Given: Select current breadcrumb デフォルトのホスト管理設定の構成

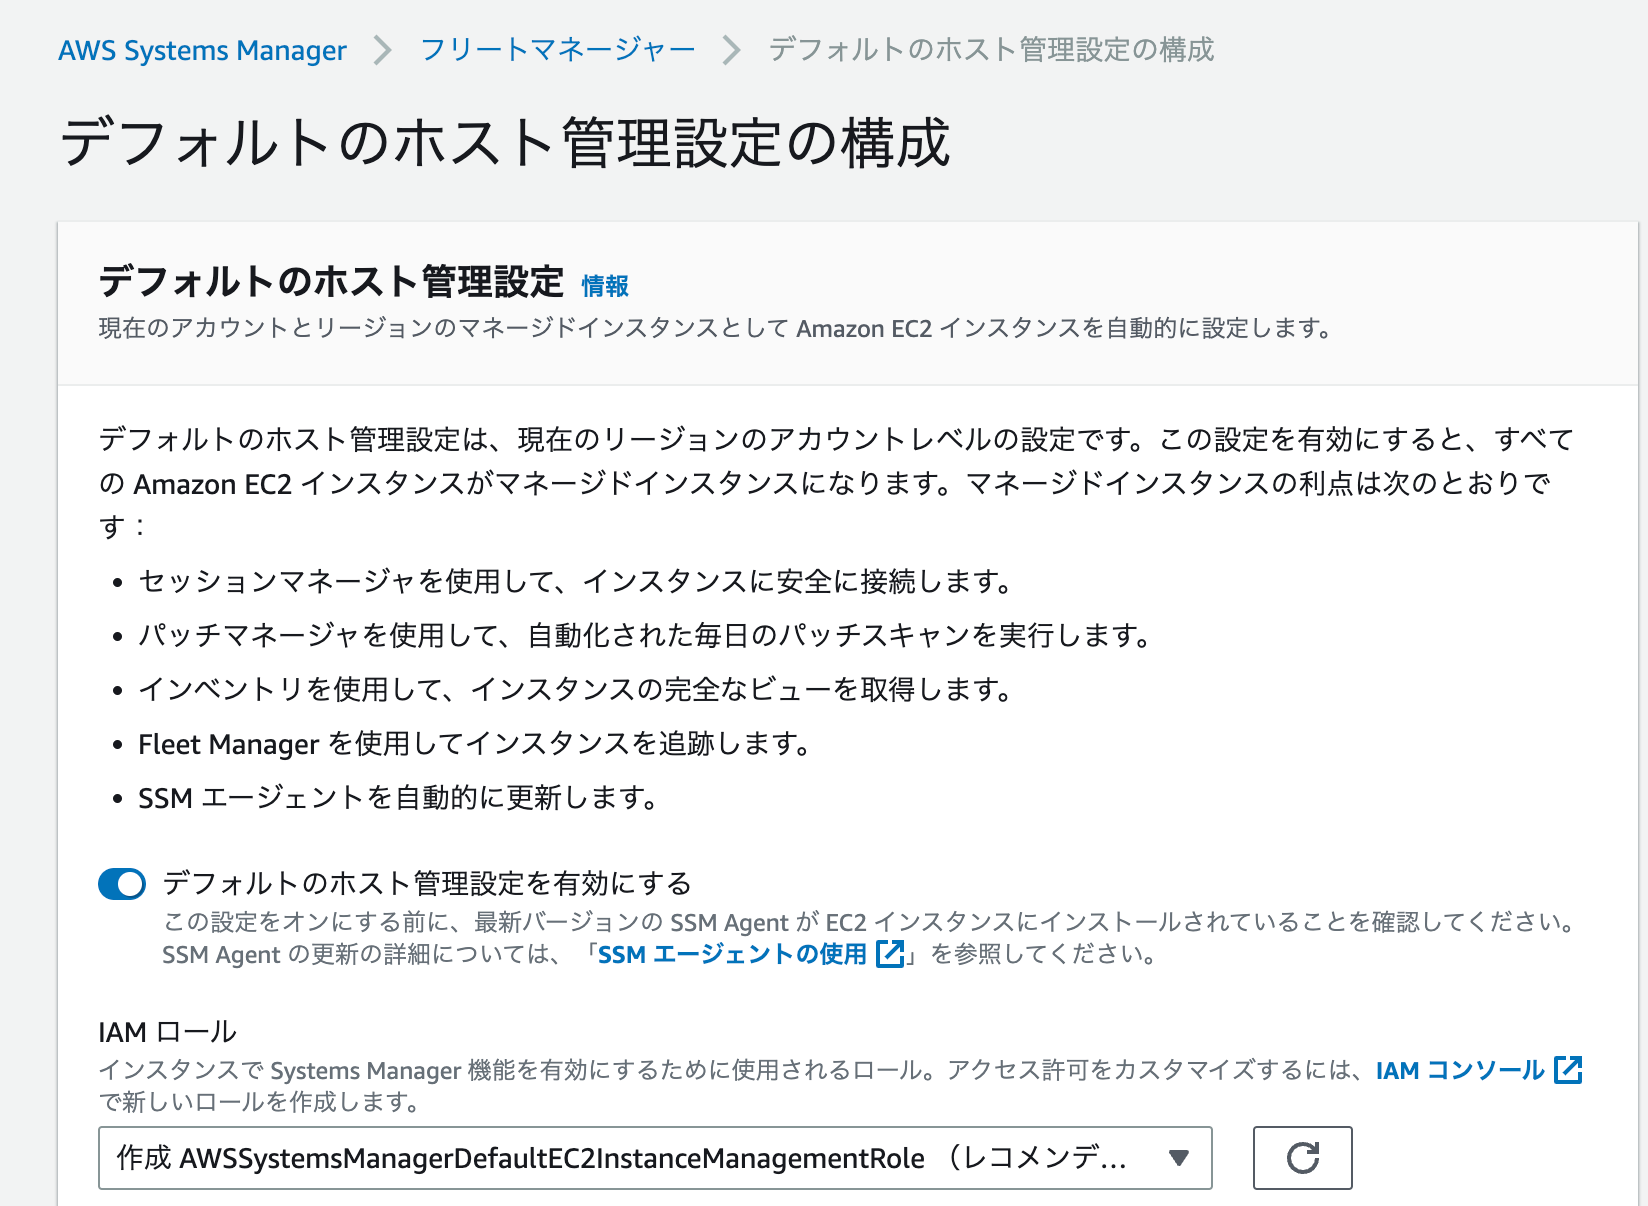Looking at the screenshot, I should tap(991, 49).
